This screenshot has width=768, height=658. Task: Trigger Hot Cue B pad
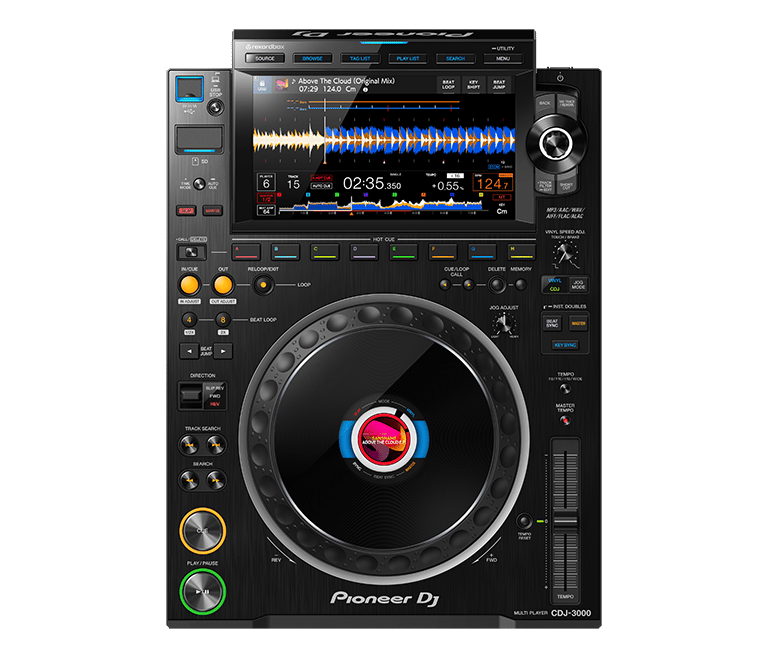pos(286,252)
